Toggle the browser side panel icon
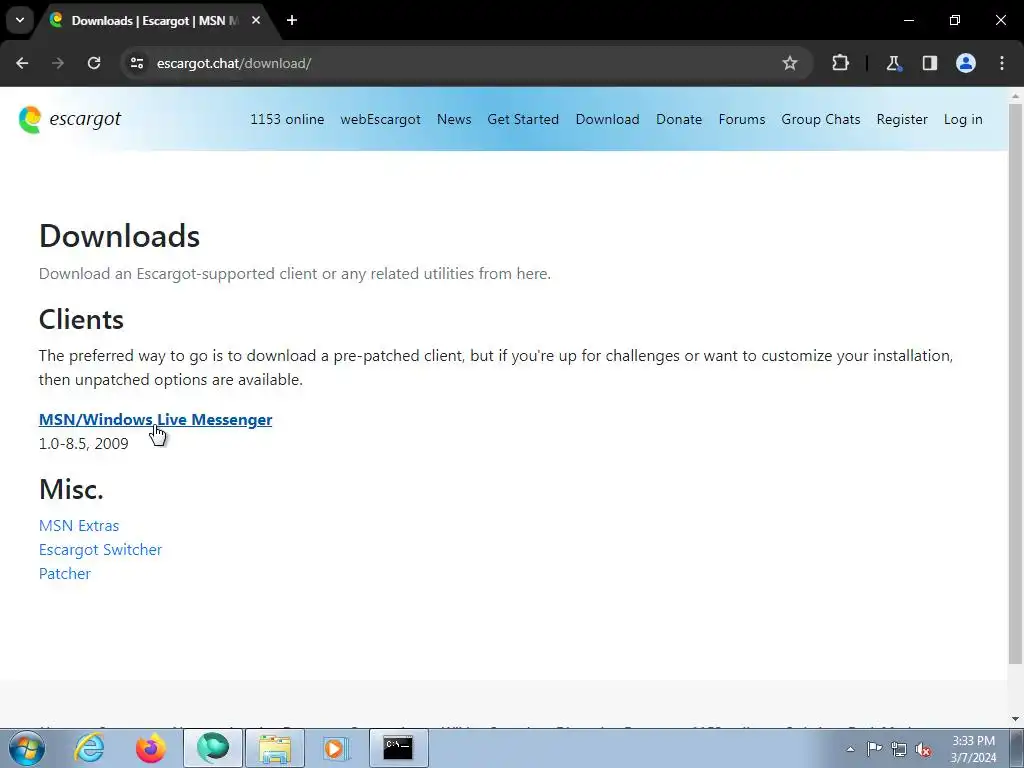This screenshot has width=1024, height=768. (929, 63)
